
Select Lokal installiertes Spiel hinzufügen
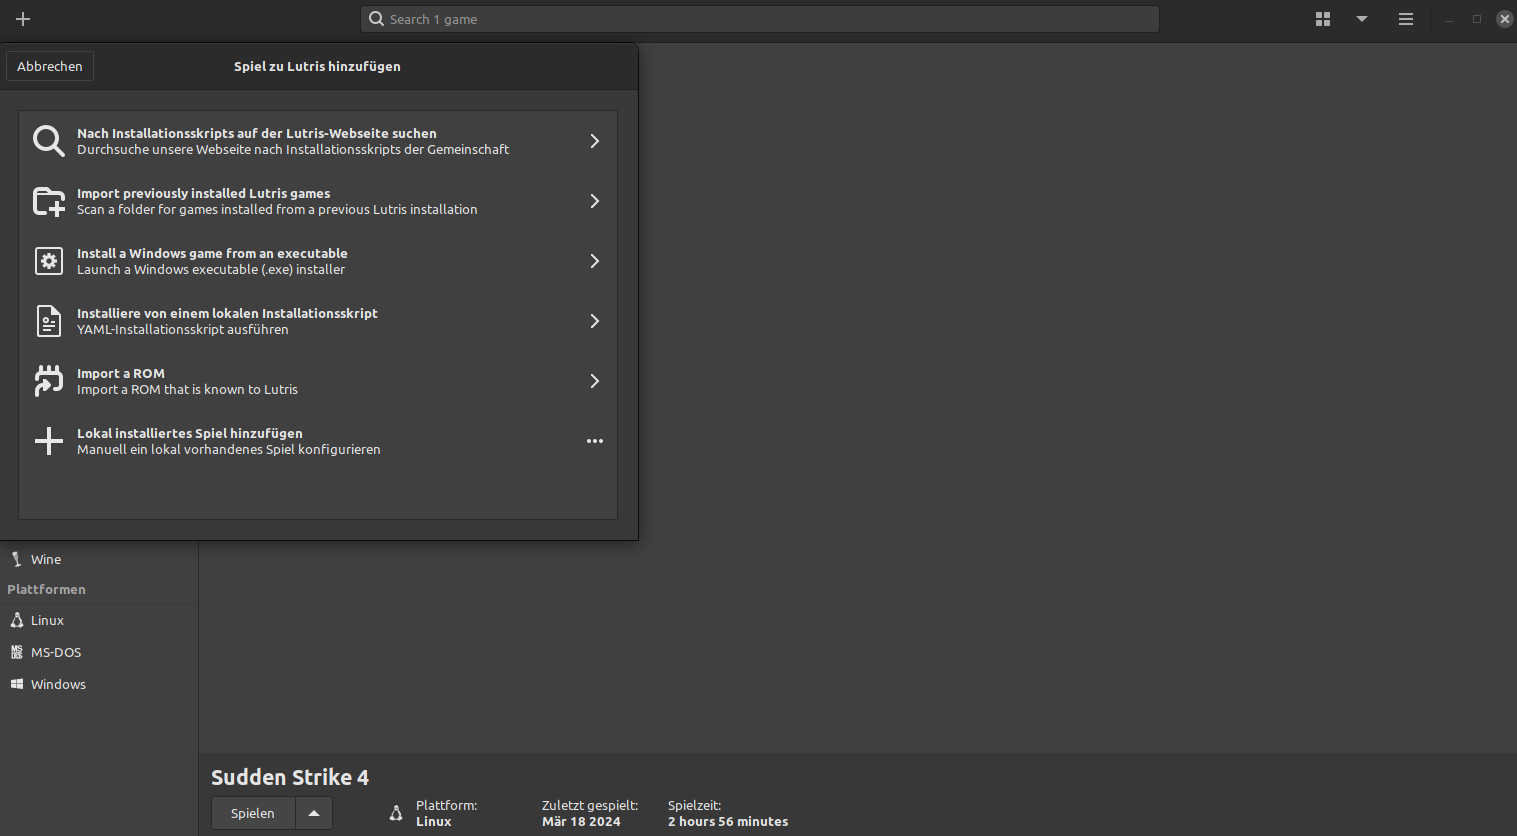pyautogui.click(x=318, y=441)
